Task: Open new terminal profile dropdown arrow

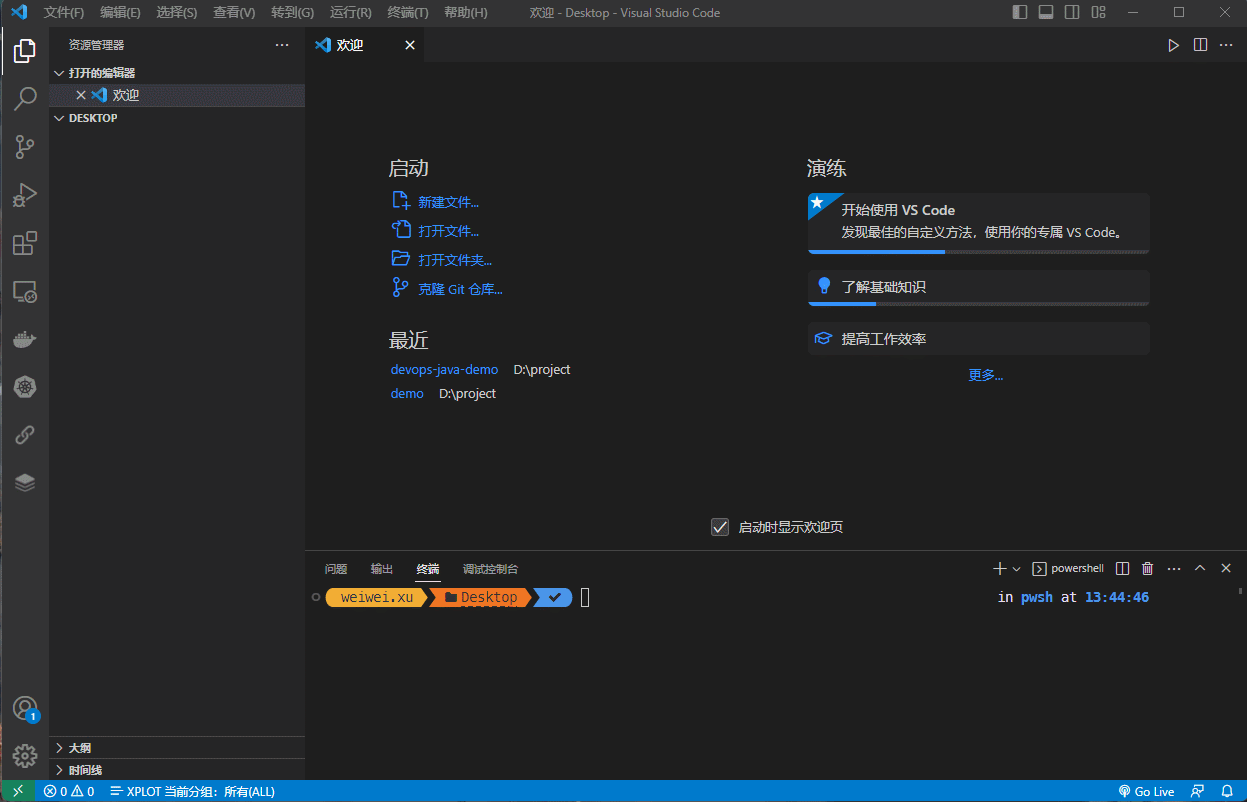Action: coord(1017,568)
